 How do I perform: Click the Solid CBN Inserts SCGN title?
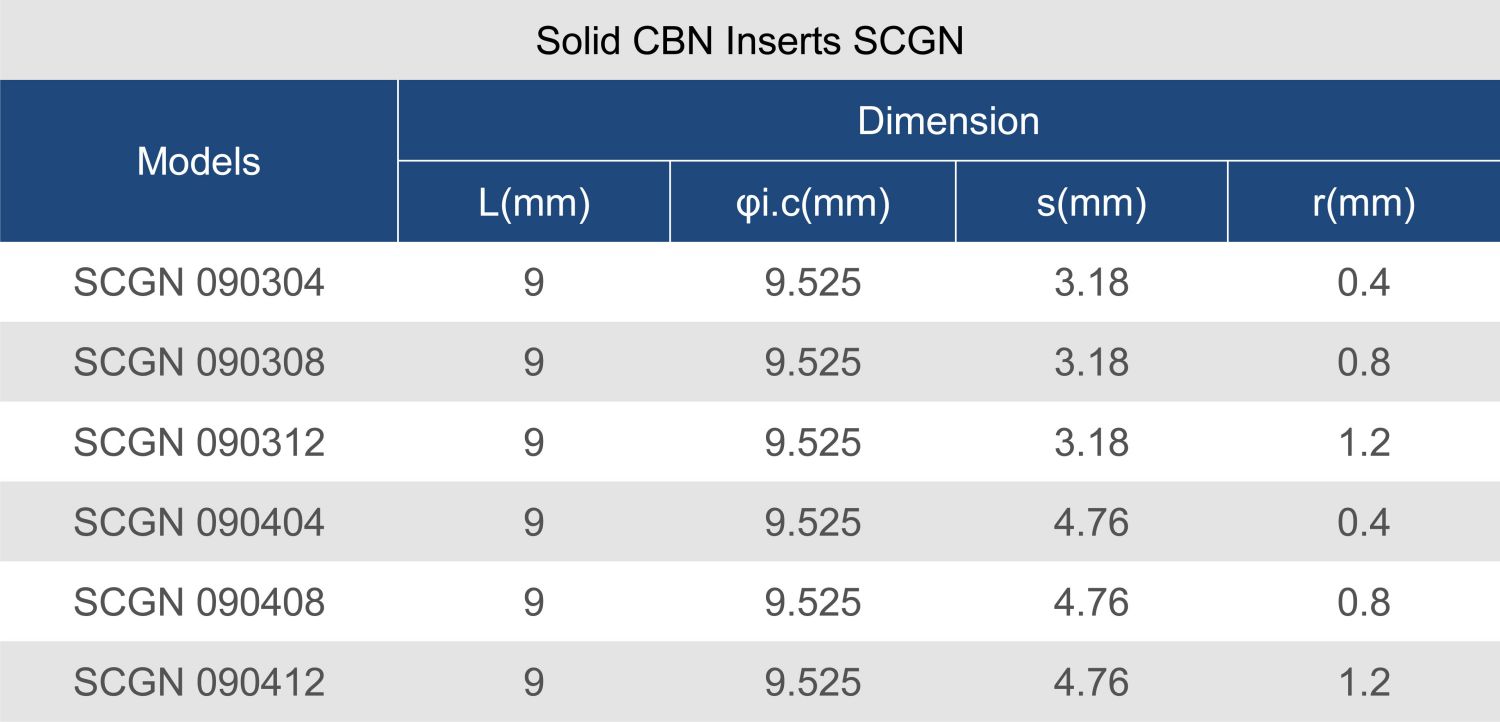(x=749, y=41)
